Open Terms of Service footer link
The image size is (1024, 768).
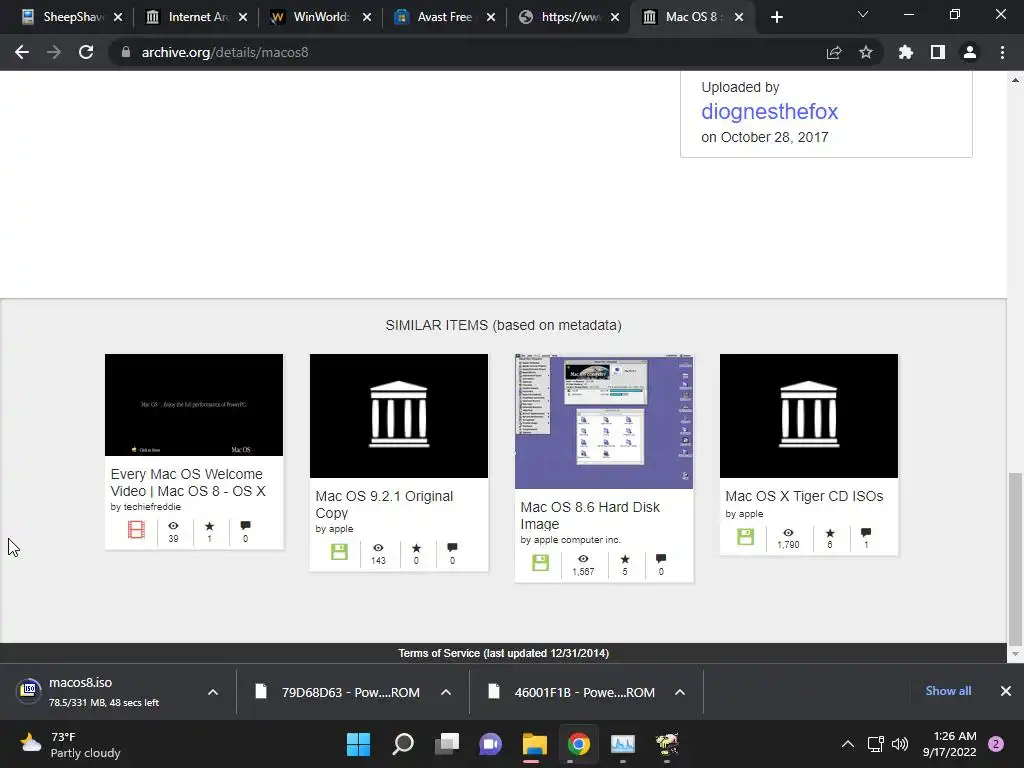[503, 653]
